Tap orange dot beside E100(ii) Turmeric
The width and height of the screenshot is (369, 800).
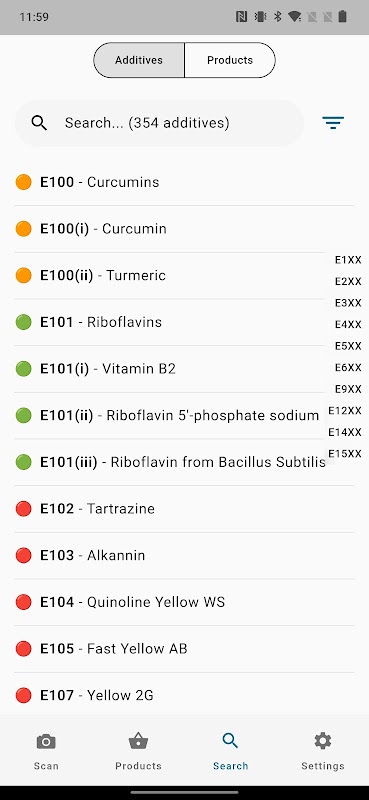[x=23, y=276]
